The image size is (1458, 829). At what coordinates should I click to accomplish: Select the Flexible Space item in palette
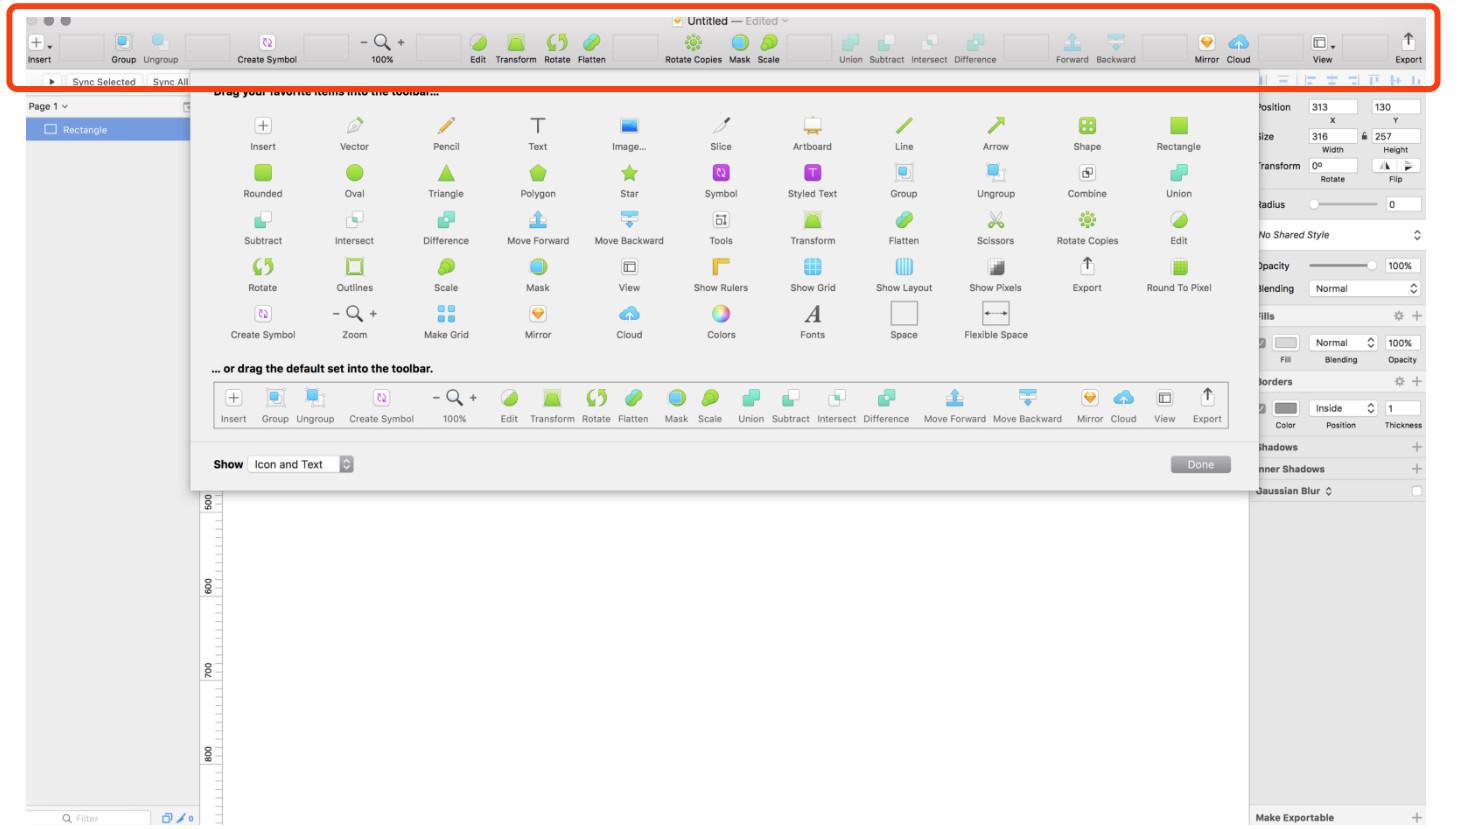coord(995,321)
